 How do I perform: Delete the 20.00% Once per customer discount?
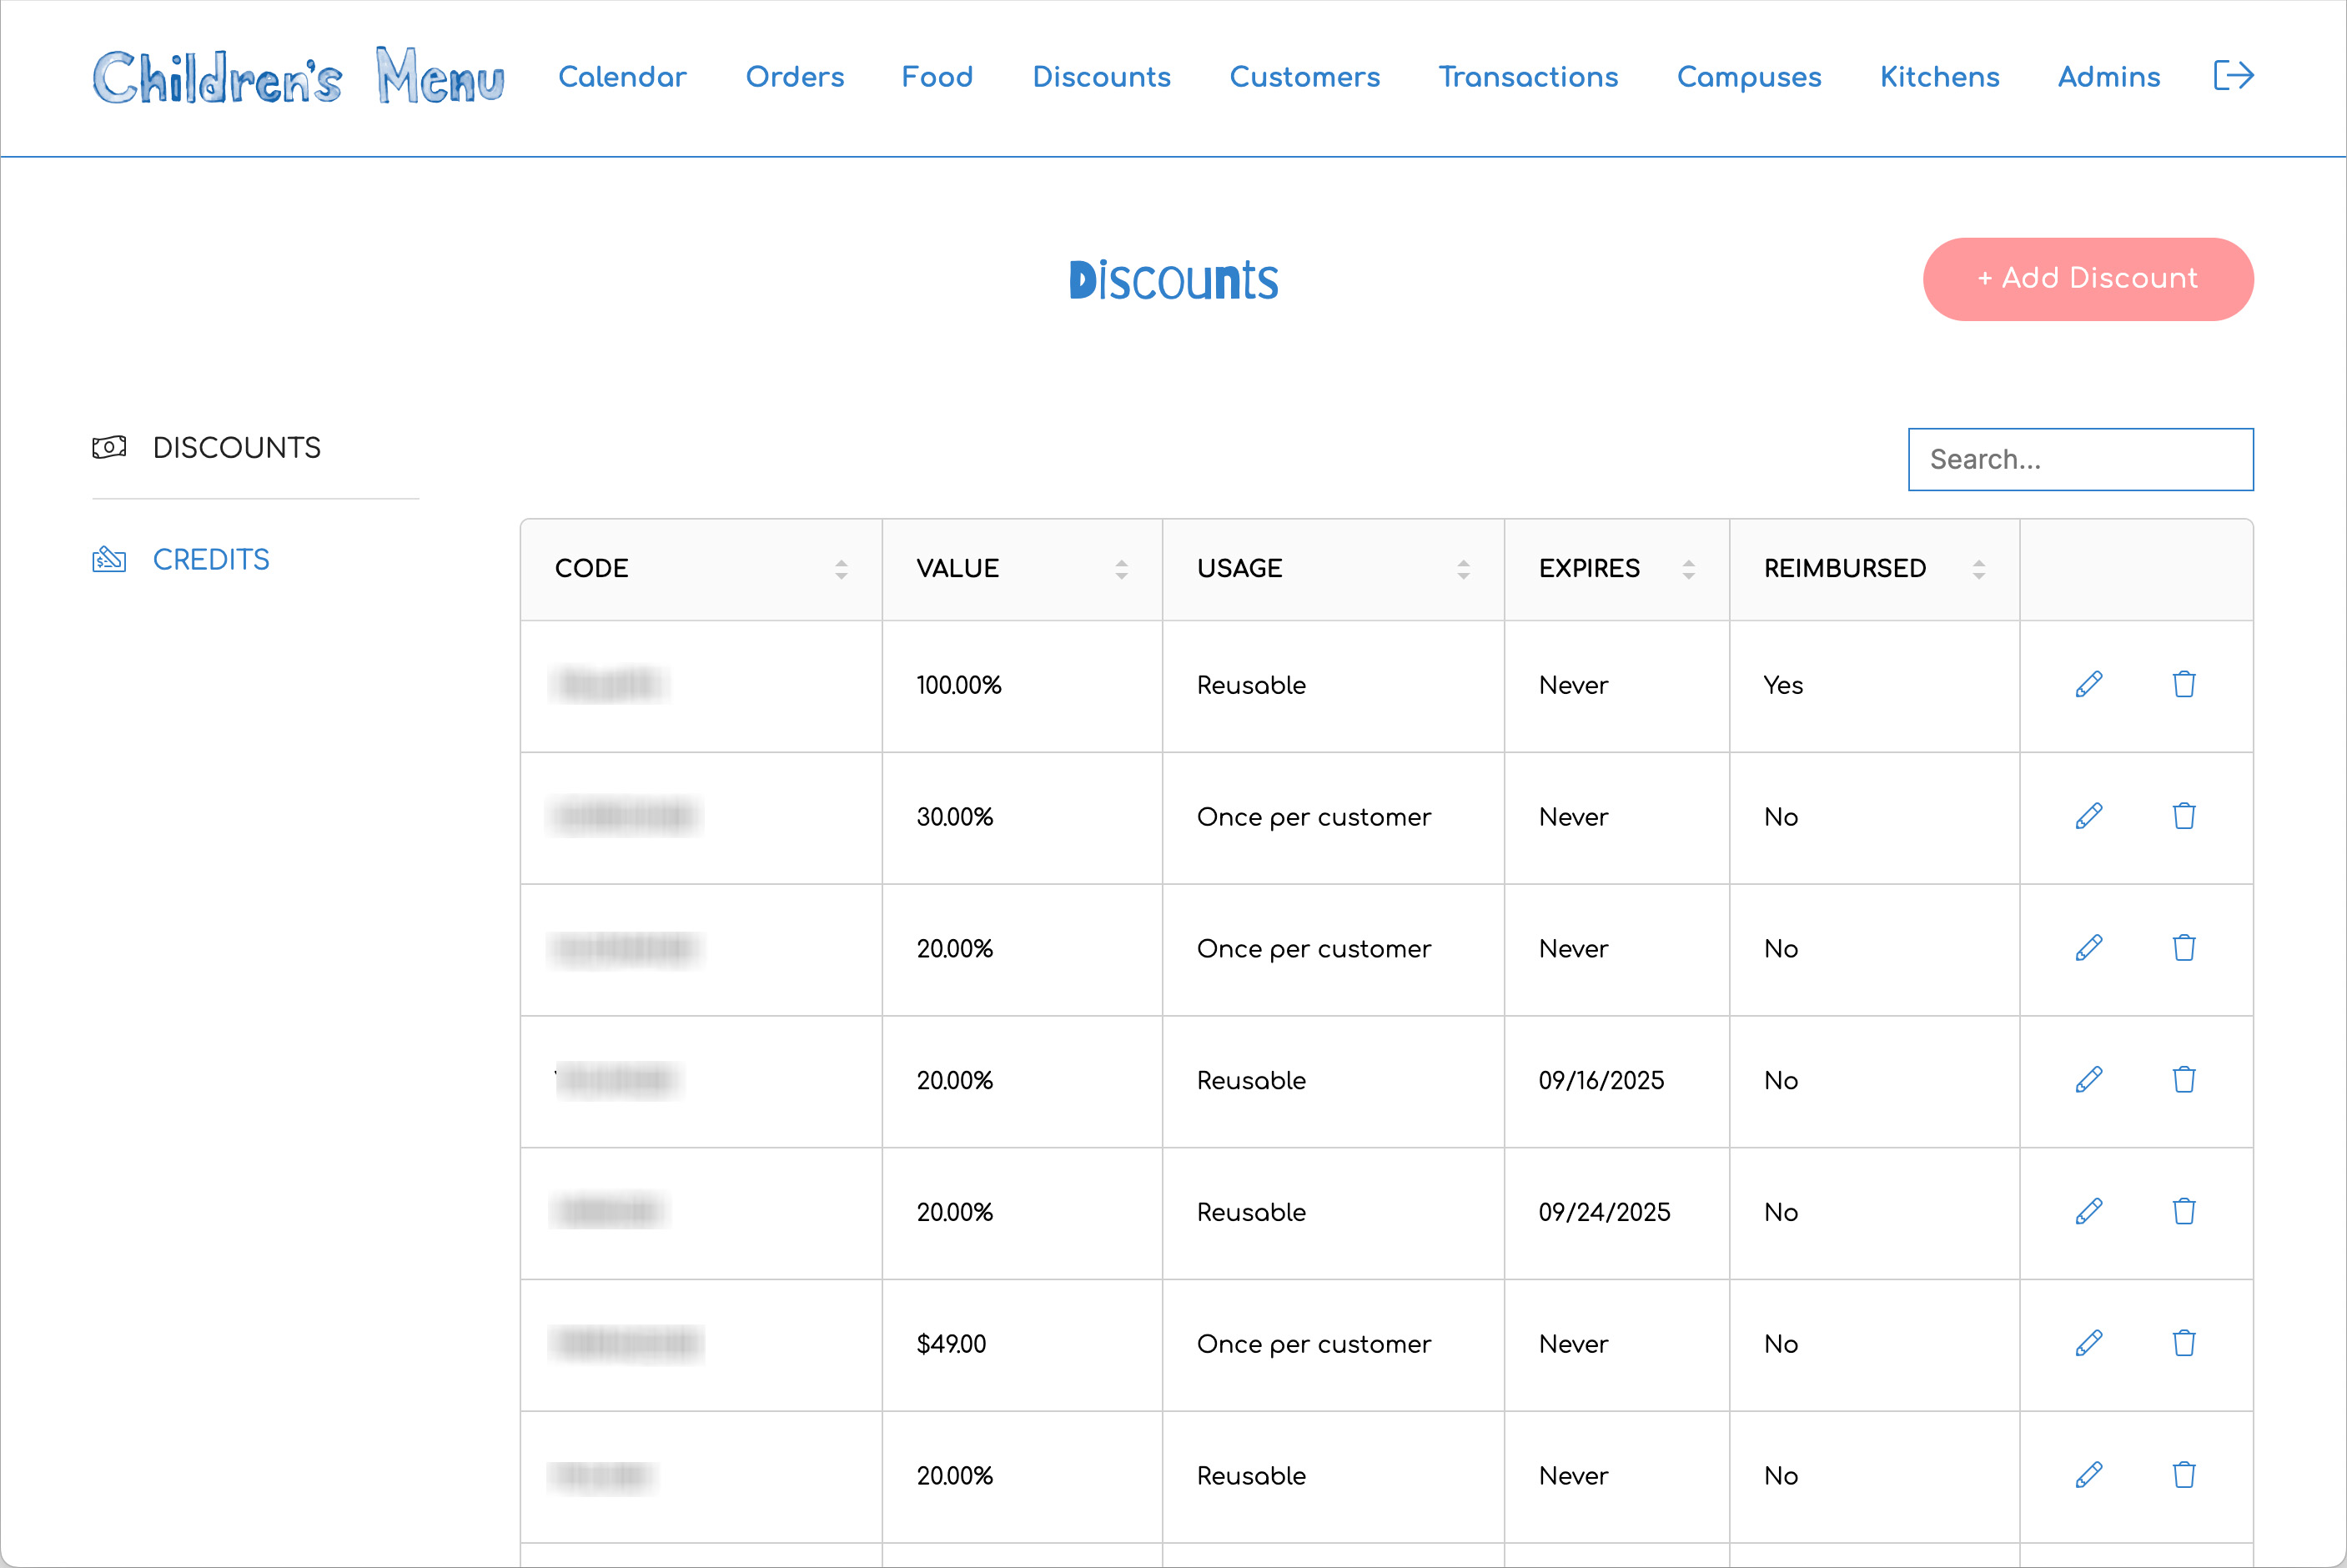2184,948
